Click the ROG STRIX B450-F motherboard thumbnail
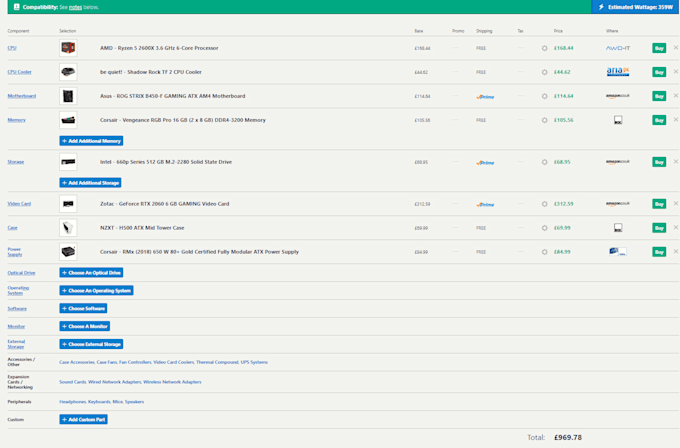680x448 pixels. (x=68, y=96)
